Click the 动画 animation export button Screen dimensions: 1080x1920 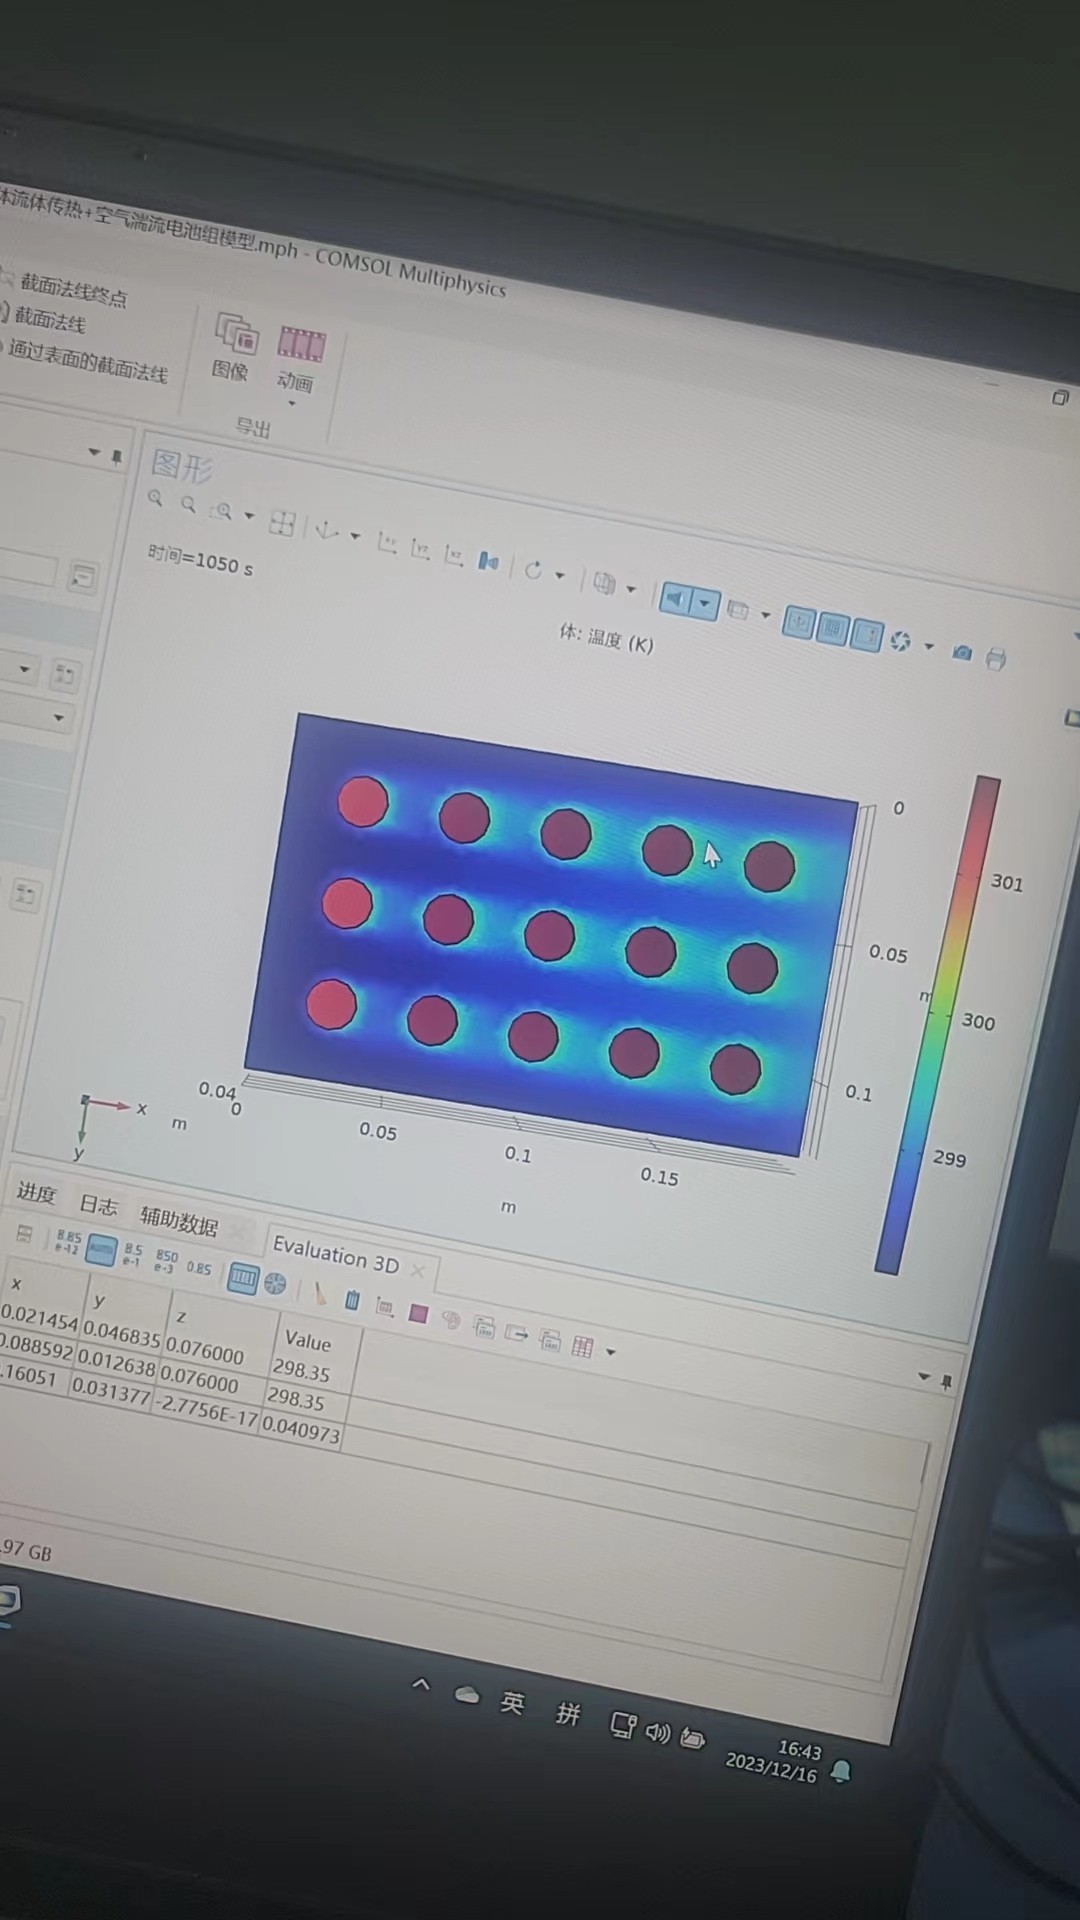[x=299, y=357]
